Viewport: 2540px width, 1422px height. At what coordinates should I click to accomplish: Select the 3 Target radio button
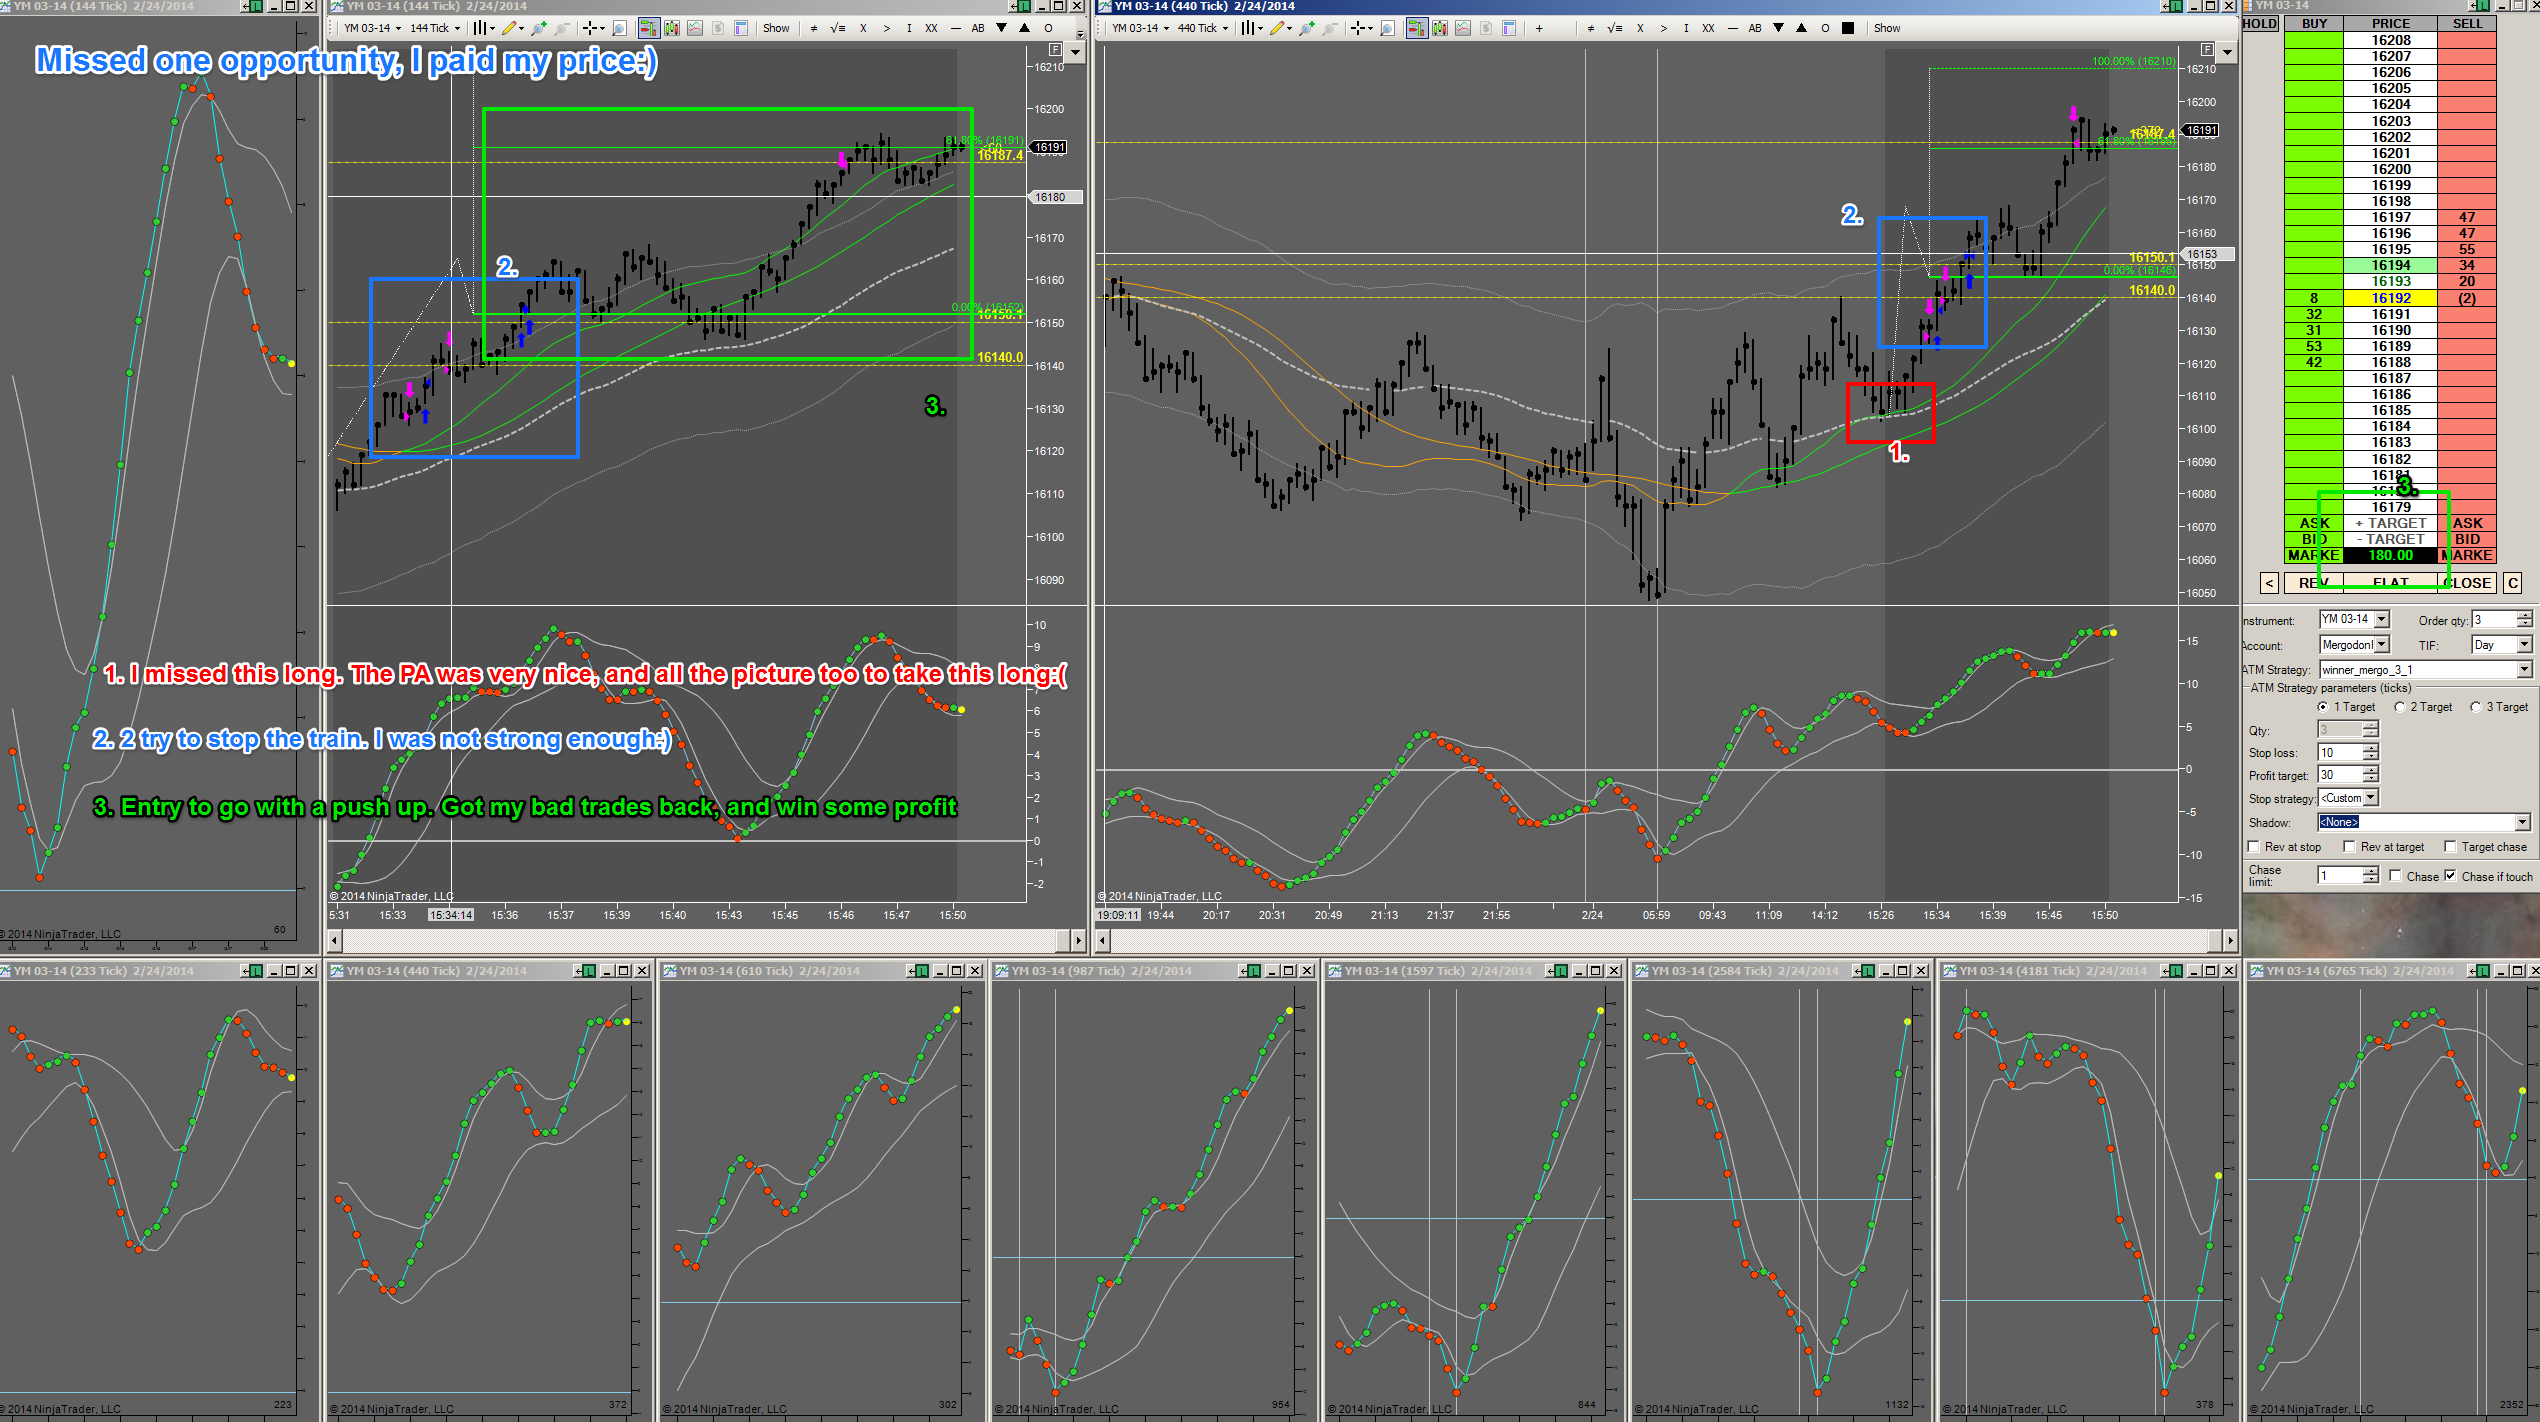[2476, 707]
